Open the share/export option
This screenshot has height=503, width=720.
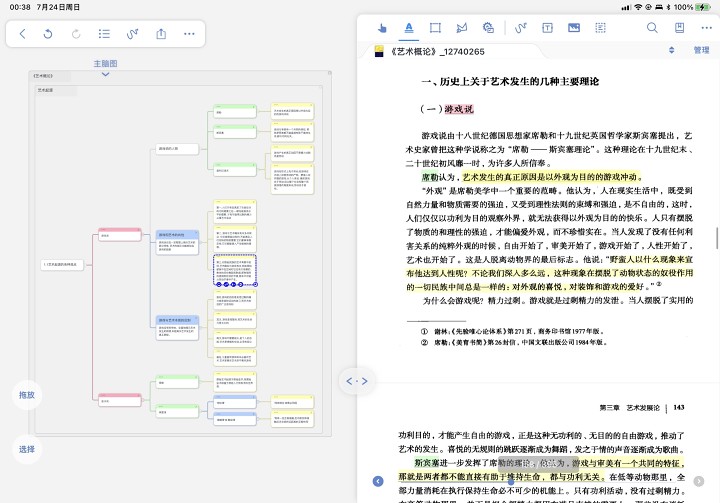[161, 34]
